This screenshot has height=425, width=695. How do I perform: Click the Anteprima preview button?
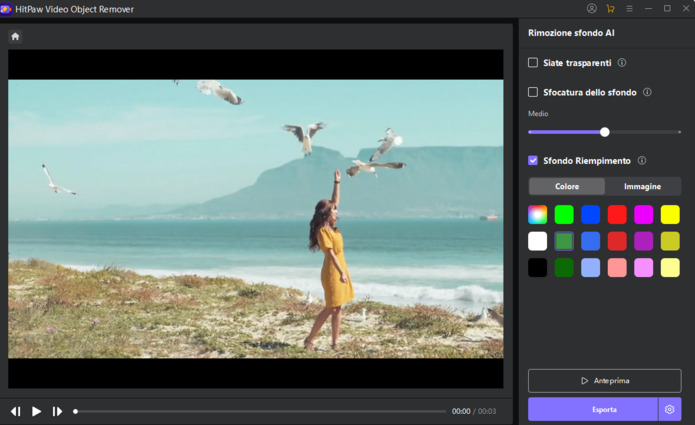click(x=604, y=380)
